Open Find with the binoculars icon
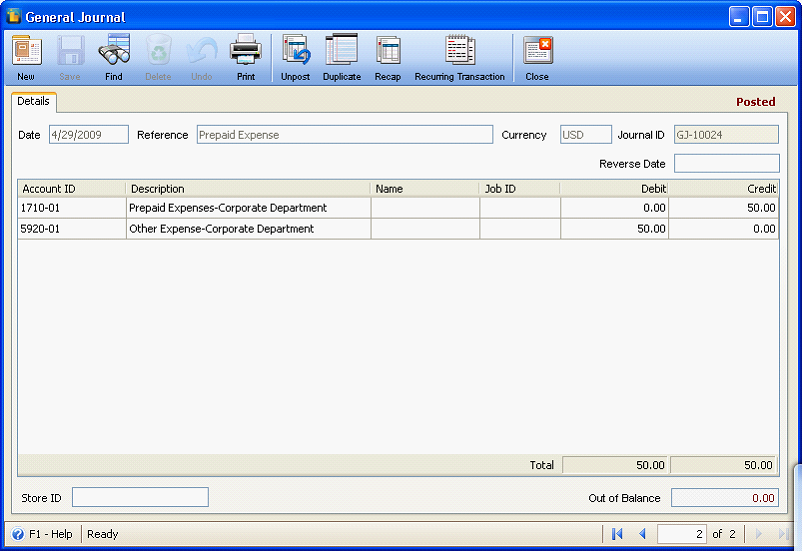The width and height of the screenshot is (803, 552). click(x=114, y=50)
